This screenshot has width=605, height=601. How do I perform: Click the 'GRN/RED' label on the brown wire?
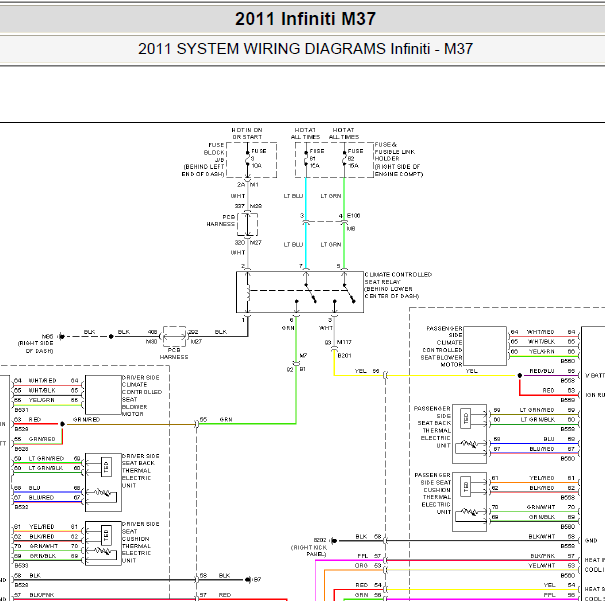86,419
